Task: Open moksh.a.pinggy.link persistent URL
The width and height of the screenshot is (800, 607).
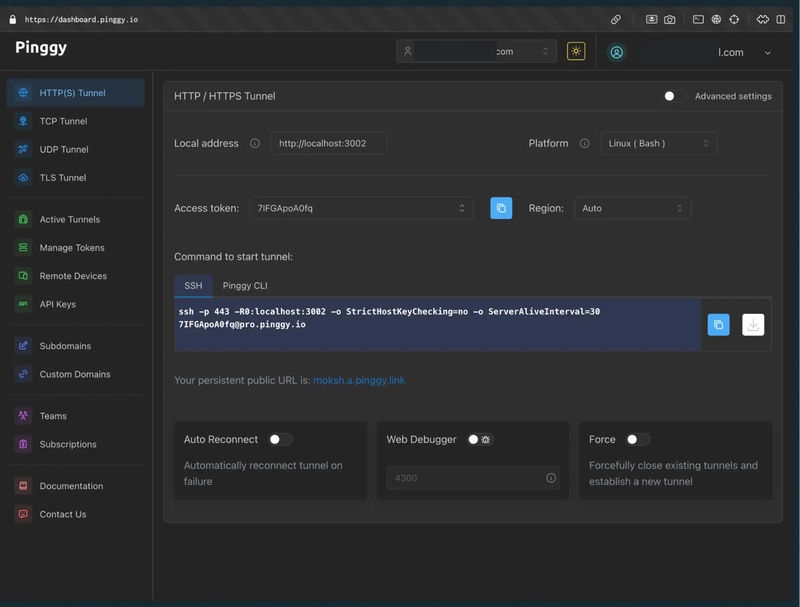Action: coord(359,381)
